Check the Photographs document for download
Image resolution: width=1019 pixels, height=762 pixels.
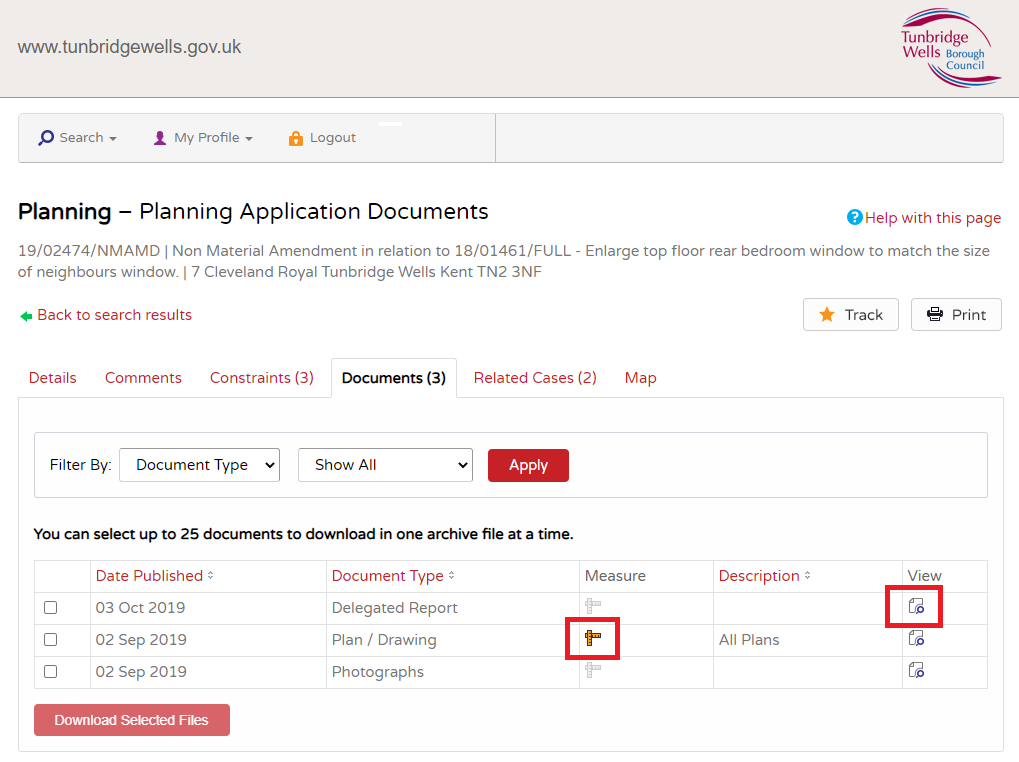50,671
